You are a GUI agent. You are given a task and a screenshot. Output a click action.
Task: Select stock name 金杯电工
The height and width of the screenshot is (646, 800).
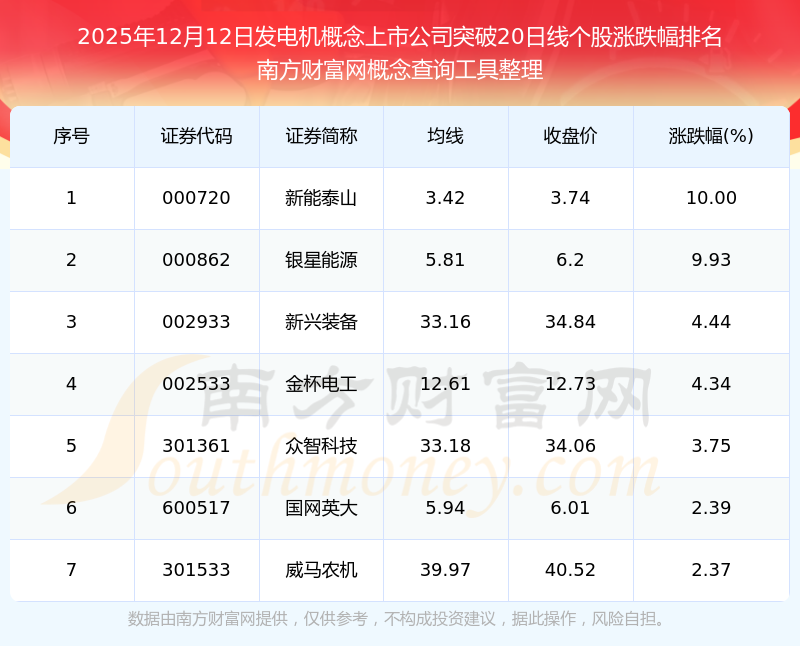point(321,384)
